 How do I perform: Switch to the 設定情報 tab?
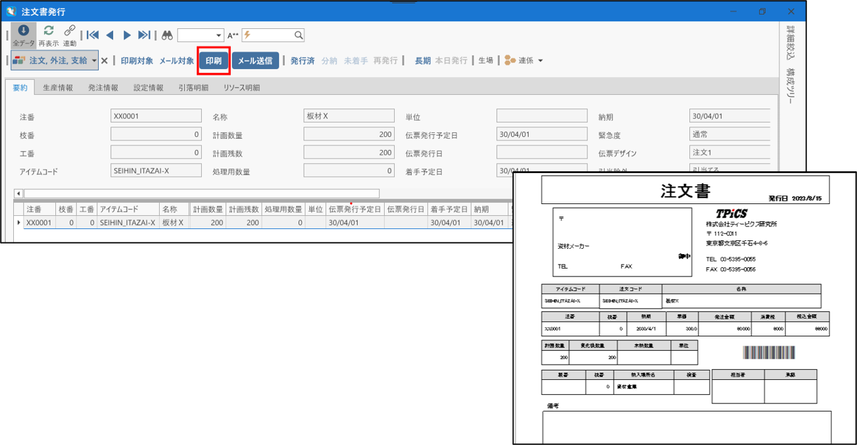(x=149, y=87)
